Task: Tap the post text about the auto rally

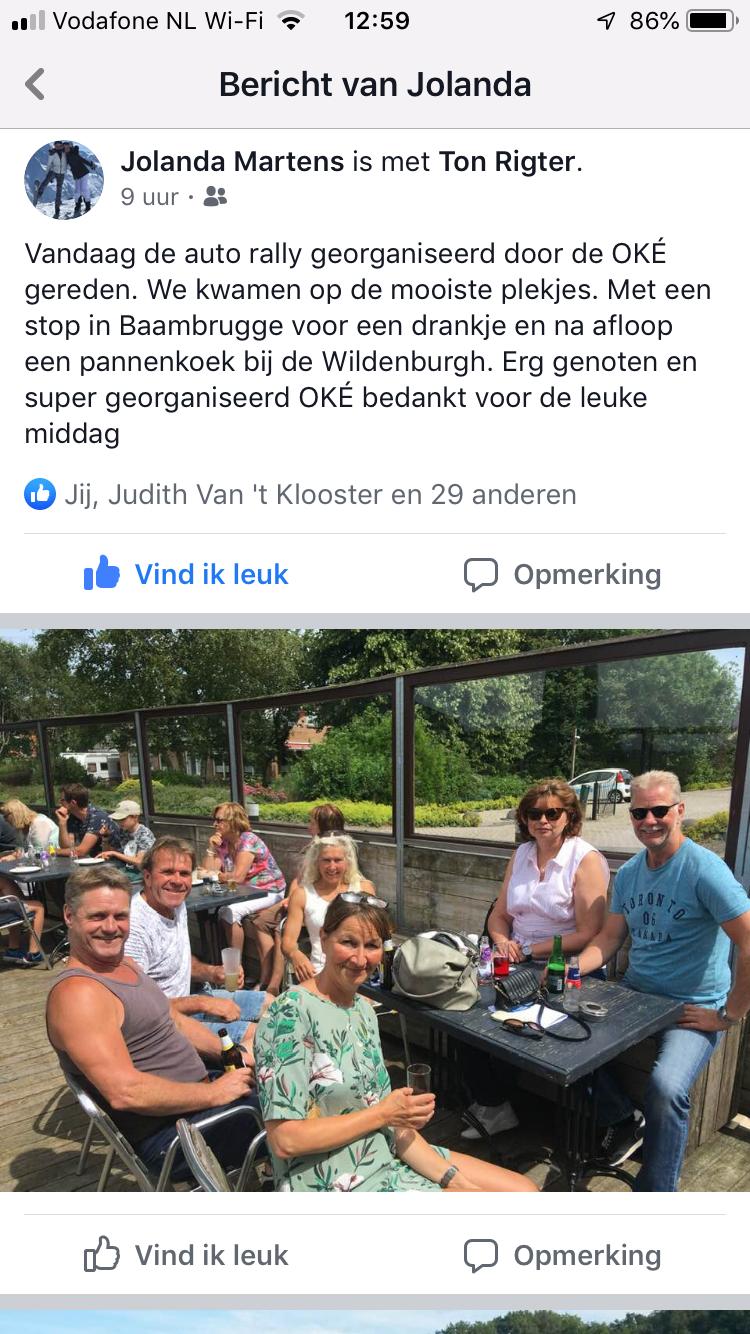Action: coord(368,343)
